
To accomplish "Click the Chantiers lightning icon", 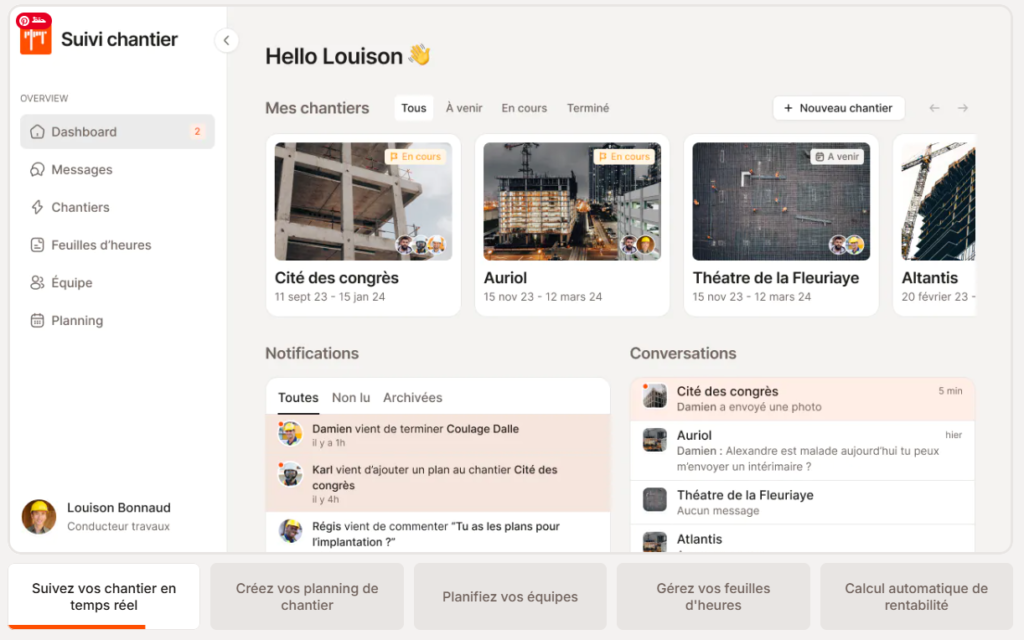I will coord(37,207).
